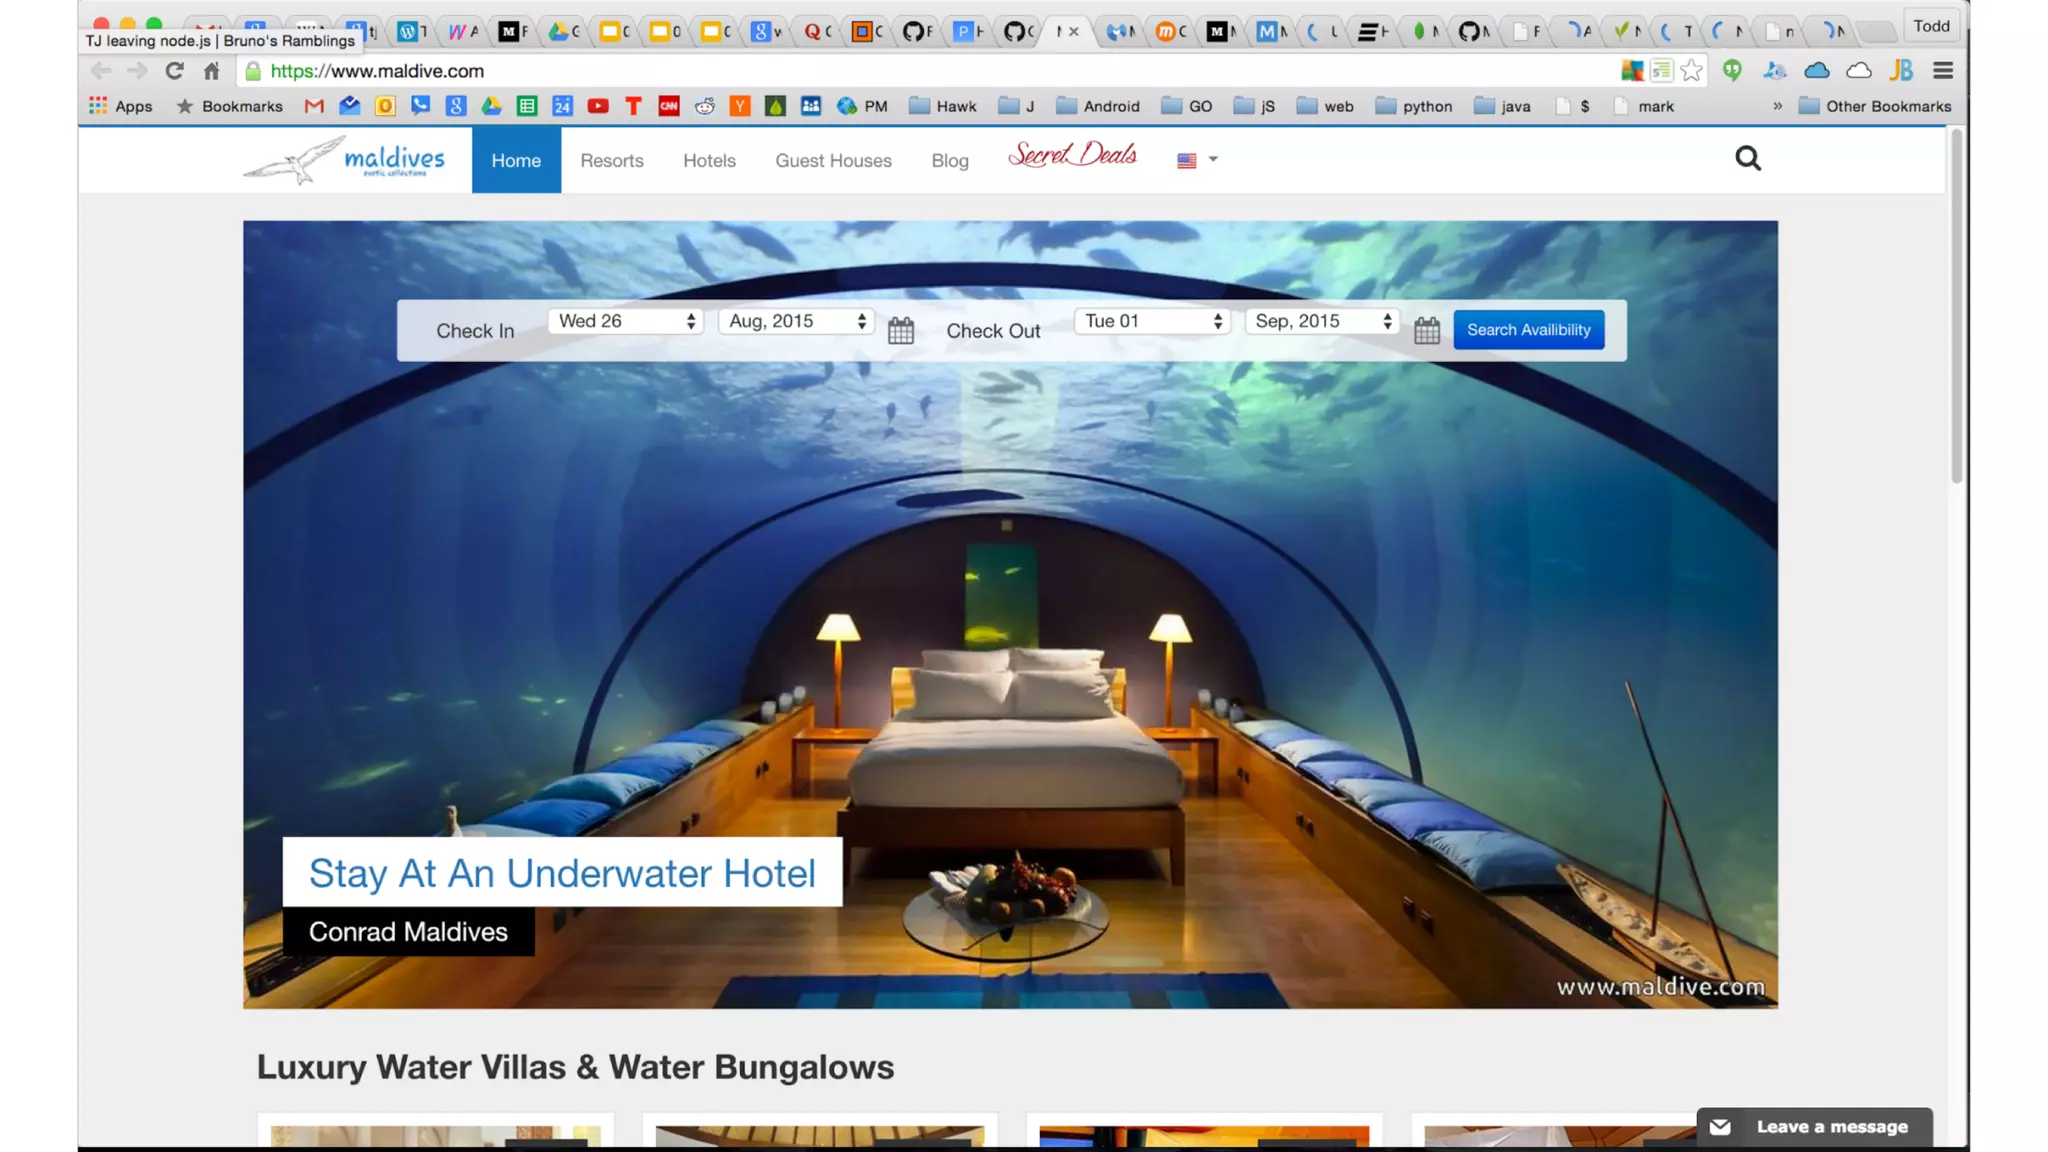Screen dimensions: 2048x1152
Task: Open the YouTube bookmark icon
Action: (598, 106)
